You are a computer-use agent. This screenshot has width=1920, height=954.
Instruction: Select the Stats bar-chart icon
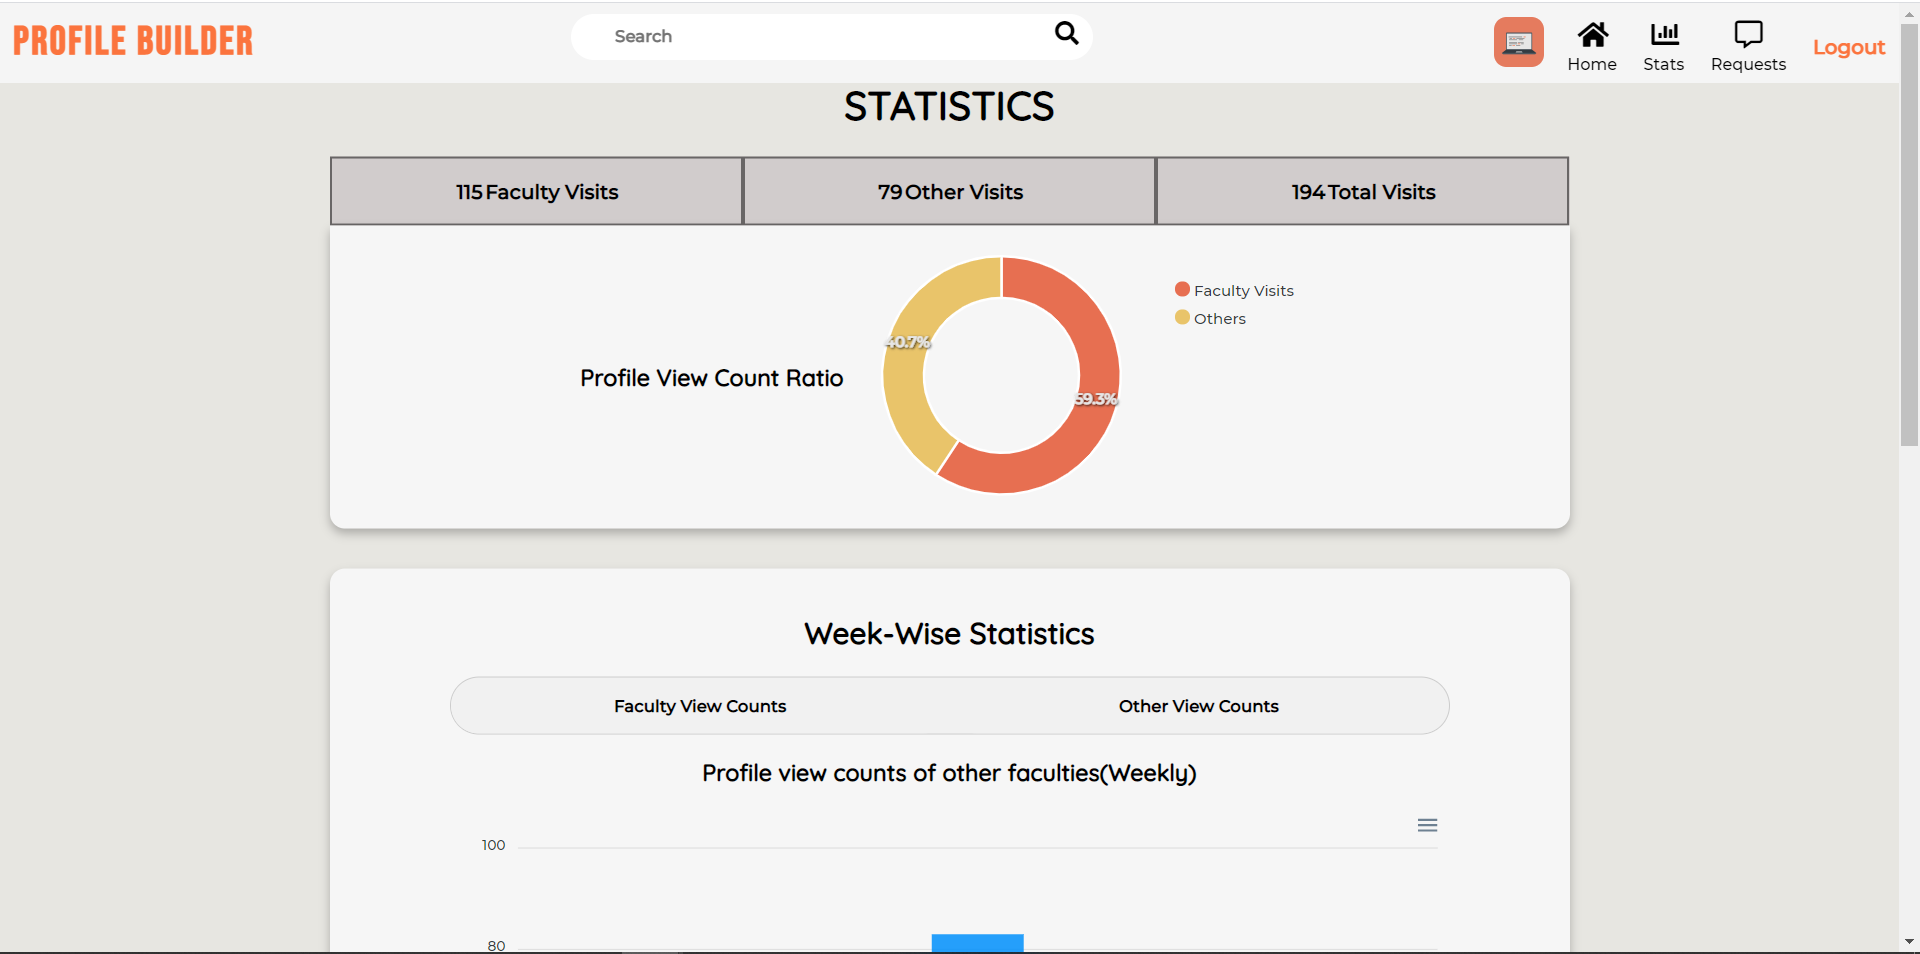point(1663,35)
